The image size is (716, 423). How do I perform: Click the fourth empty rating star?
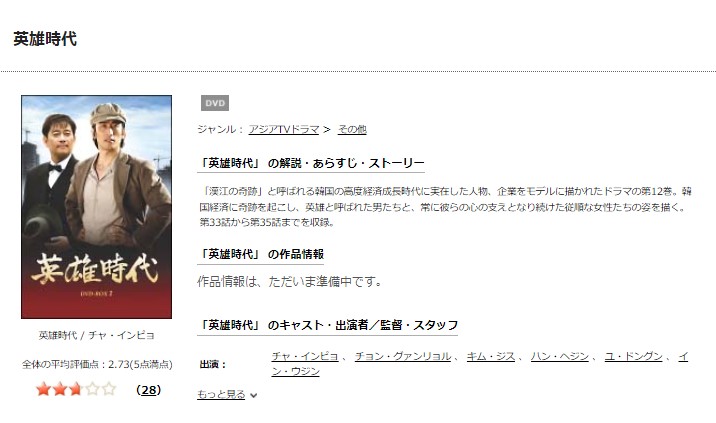click(x=92, y=389)
